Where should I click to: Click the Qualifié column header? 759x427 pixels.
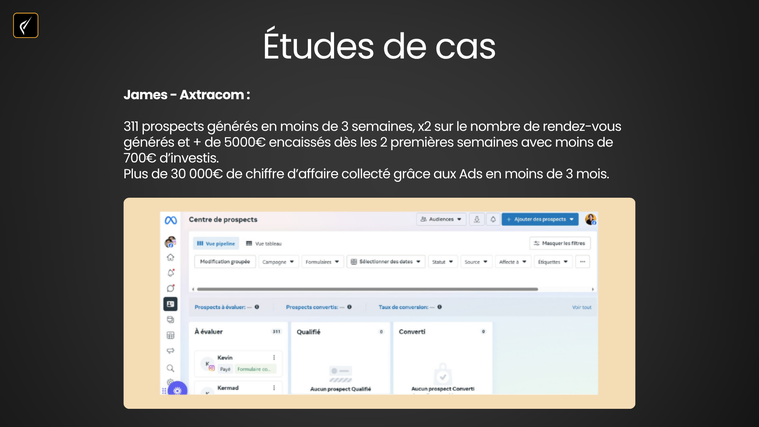coord(308,332)
